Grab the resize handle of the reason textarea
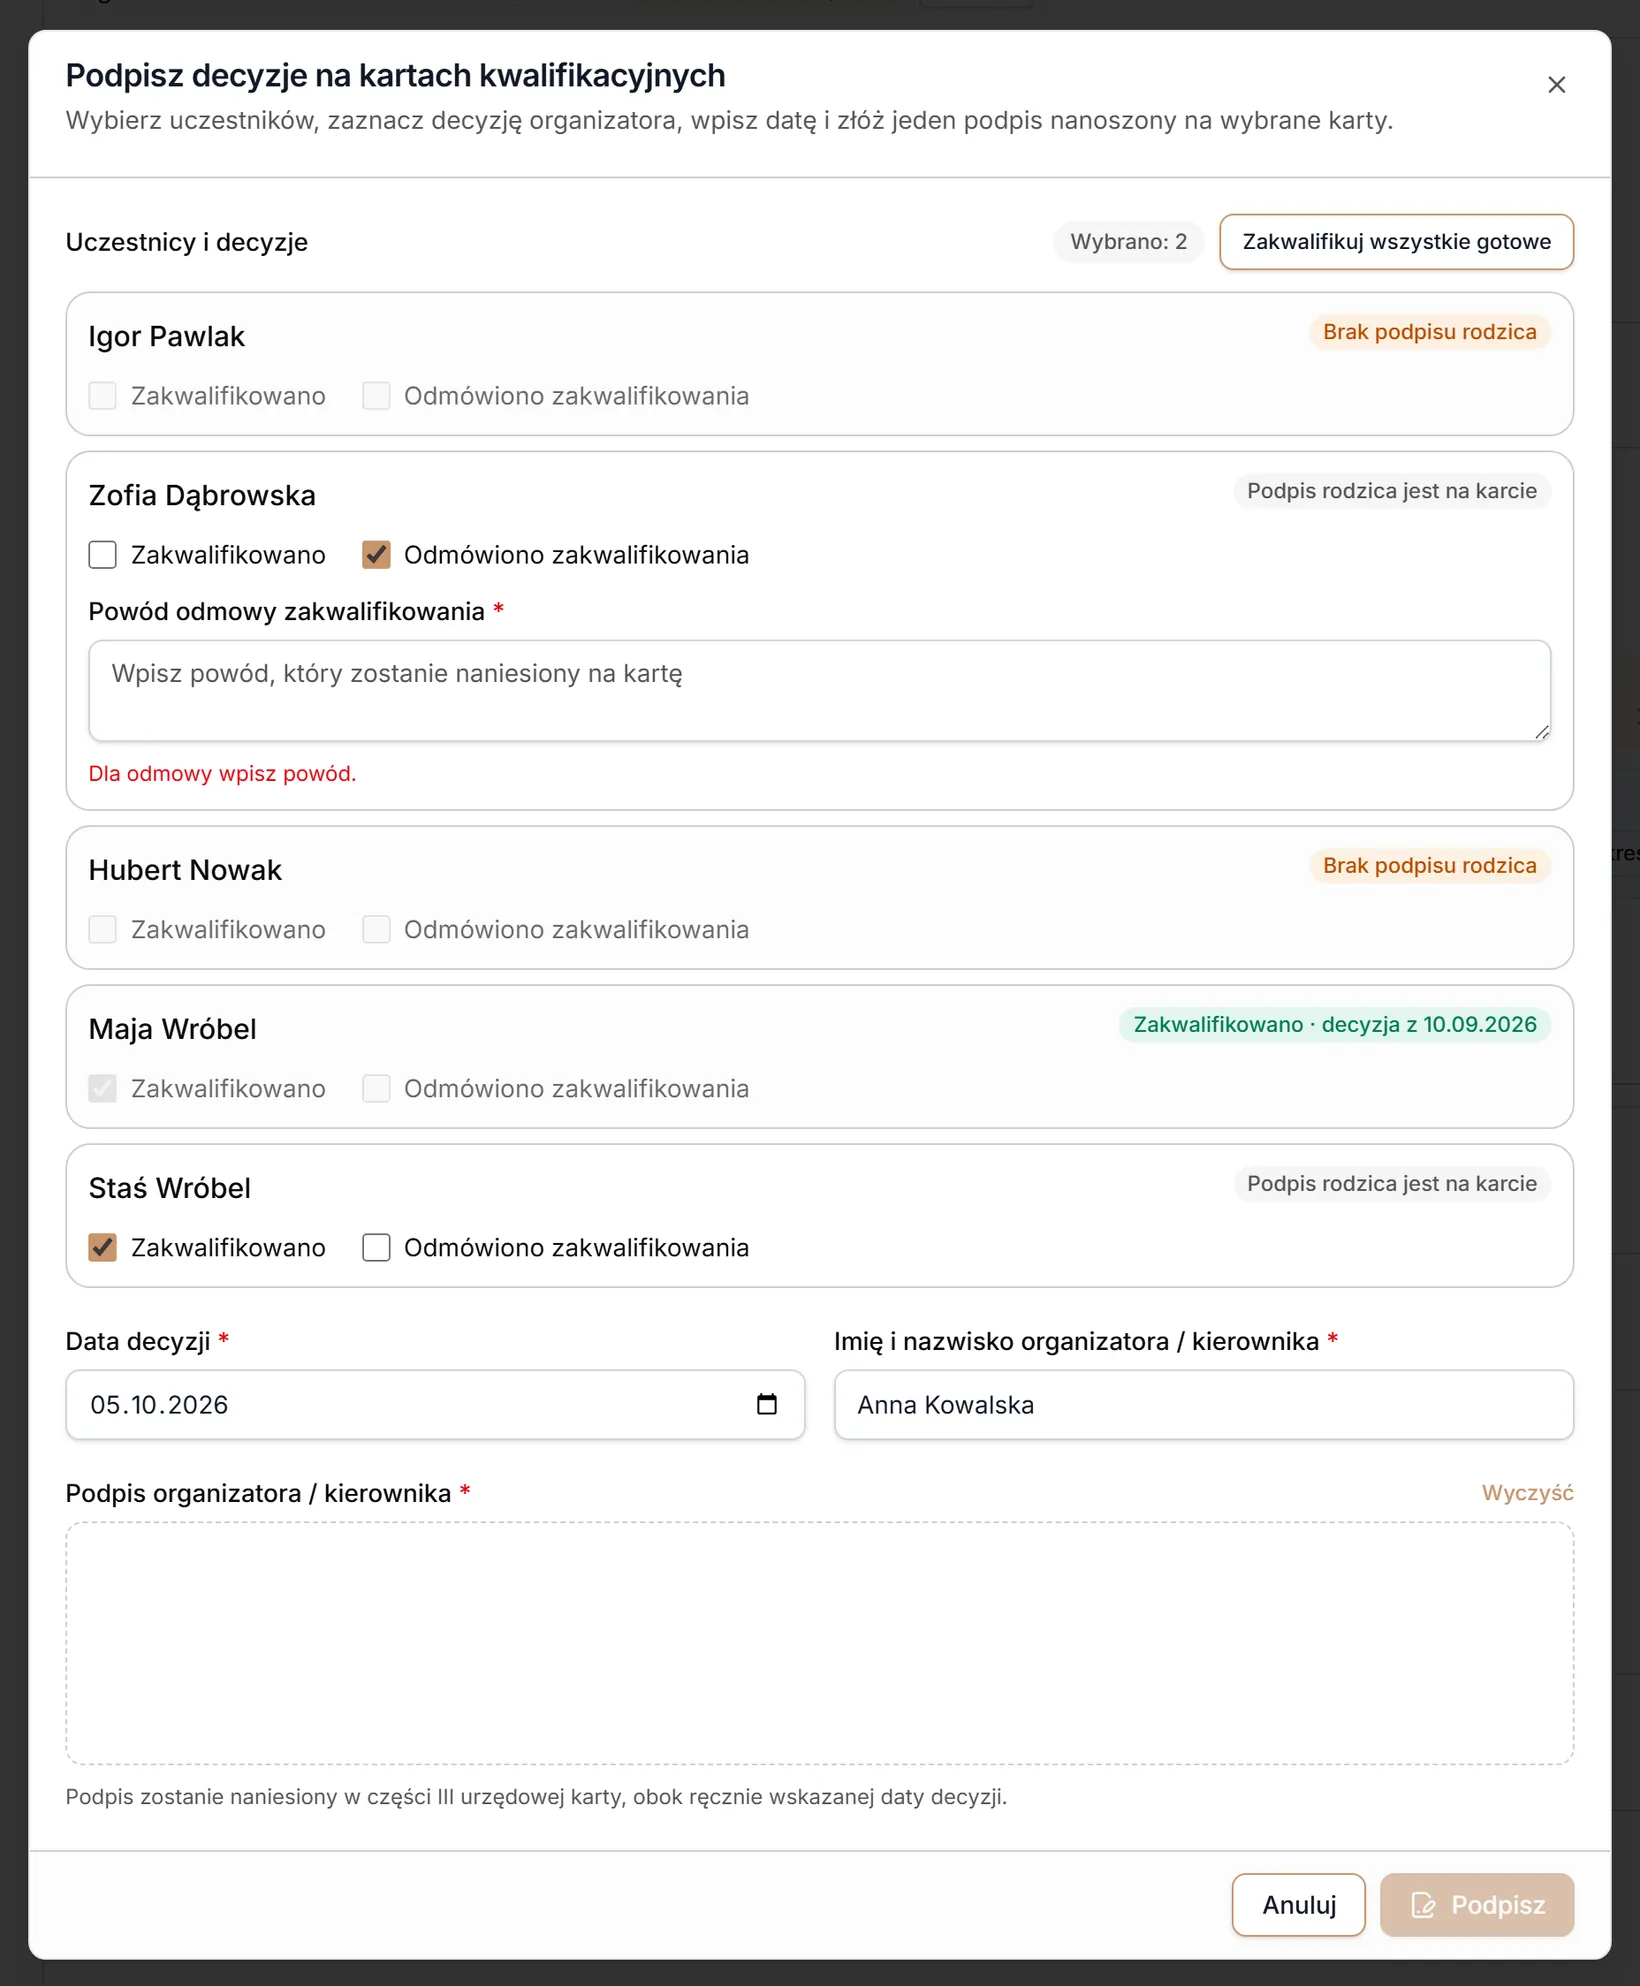Viewport: 1640px width, 1986px height. (x=1542, y=732)
